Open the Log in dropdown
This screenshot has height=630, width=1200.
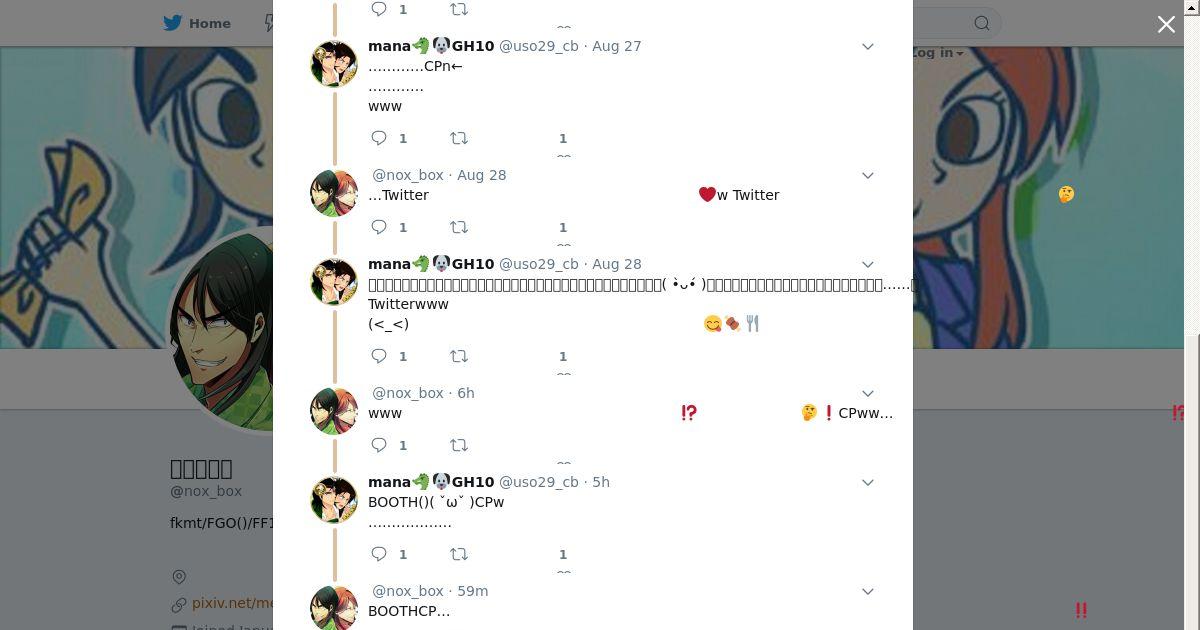point(937,53)
